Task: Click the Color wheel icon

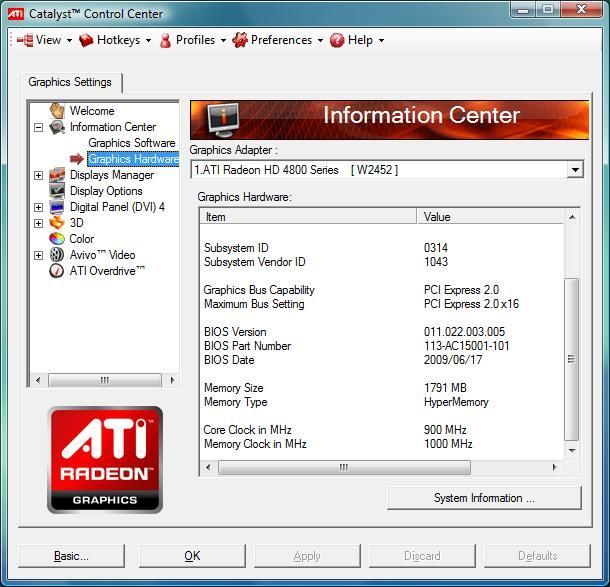Action: tap(57, 239)
